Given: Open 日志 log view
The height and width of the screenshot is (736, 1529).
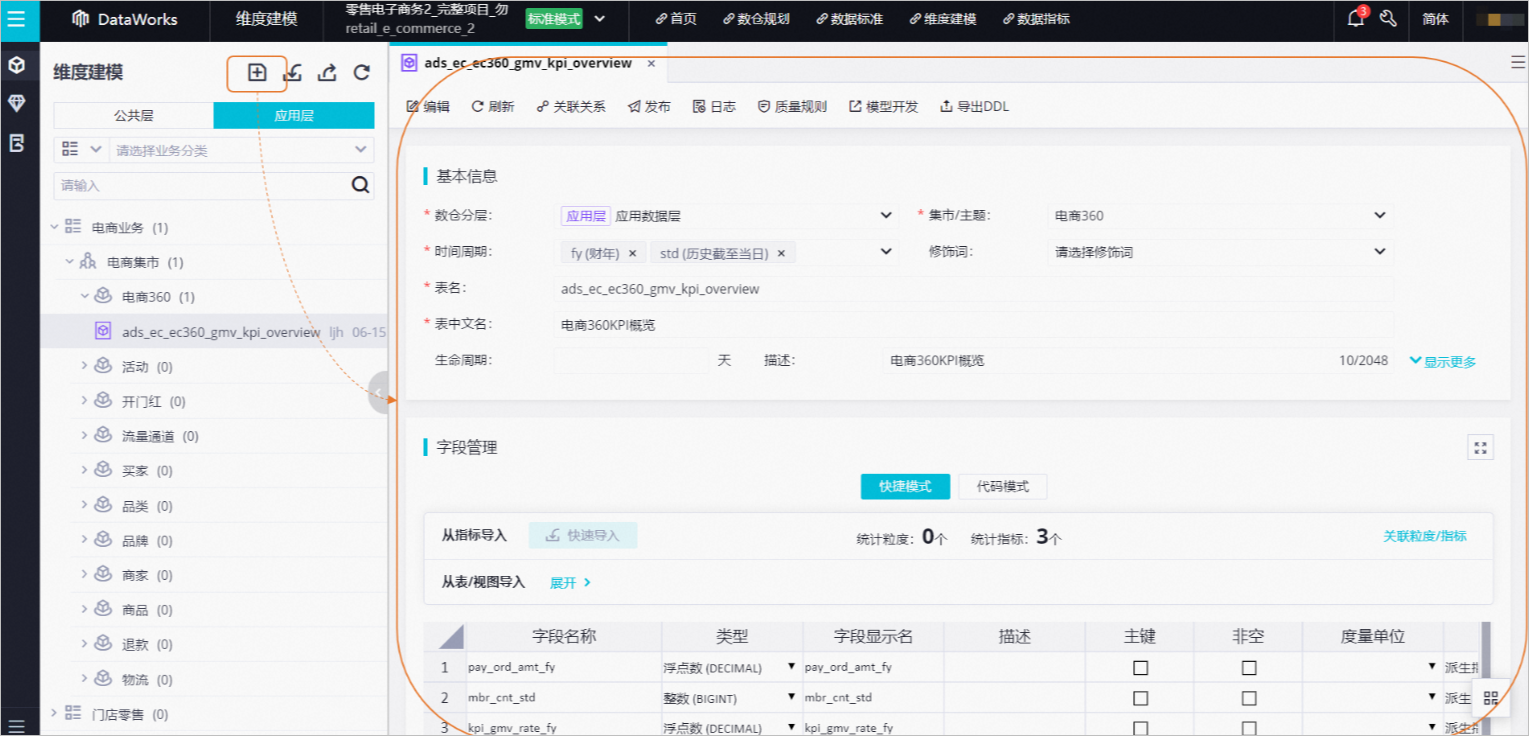Looking at the screenshot, I should point(714,106).
